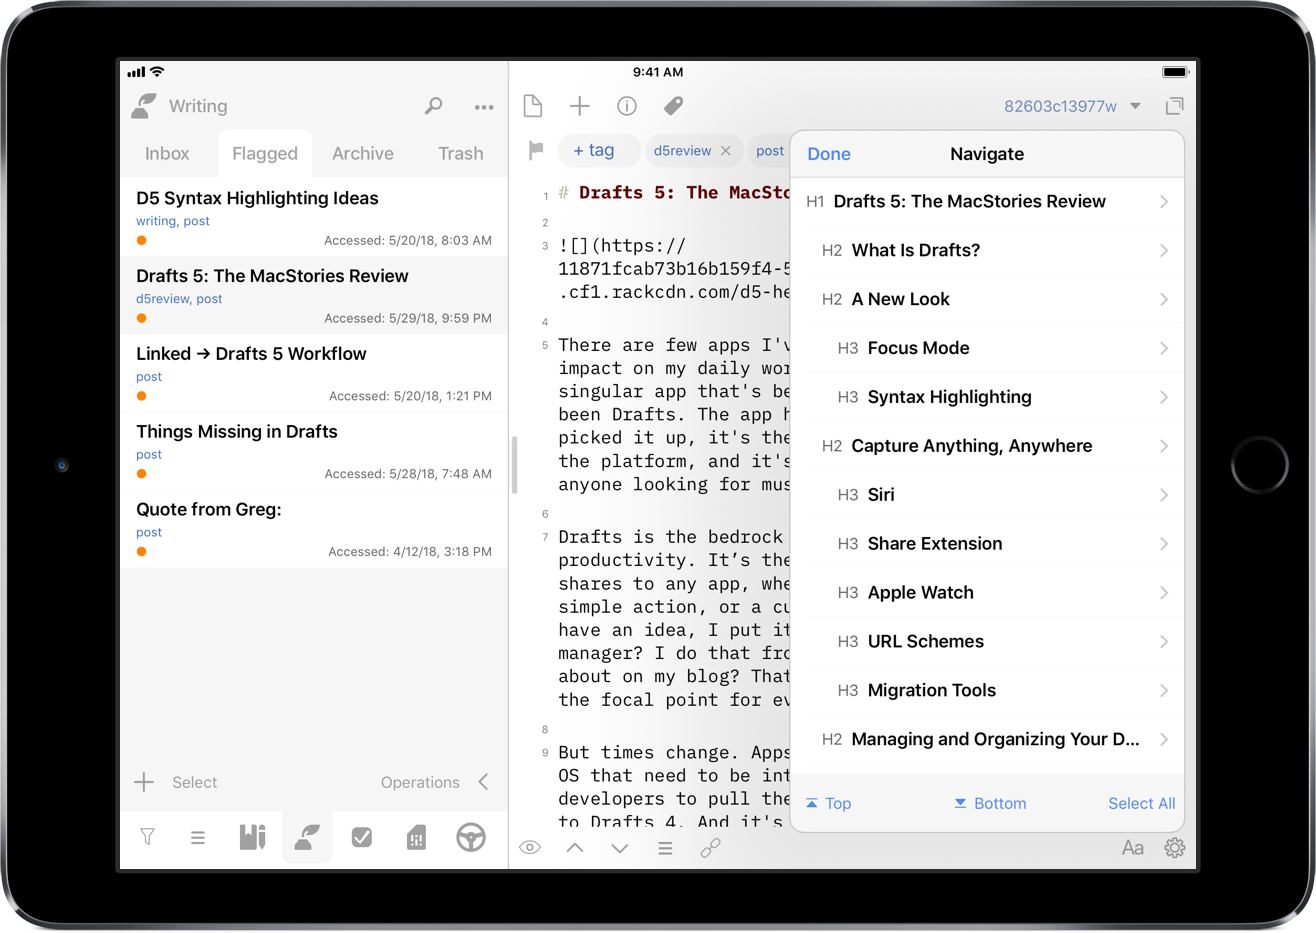Toggle the flag on current draft

536,151
